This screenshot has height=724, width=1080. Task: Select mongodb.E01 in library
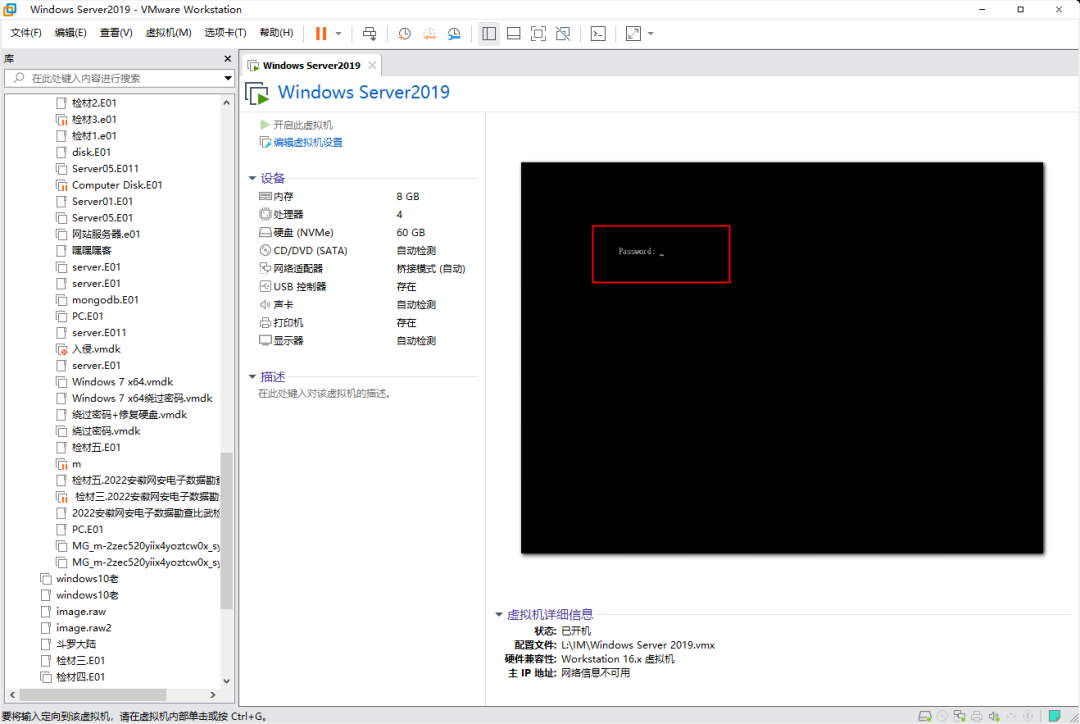tap(105, 300)
